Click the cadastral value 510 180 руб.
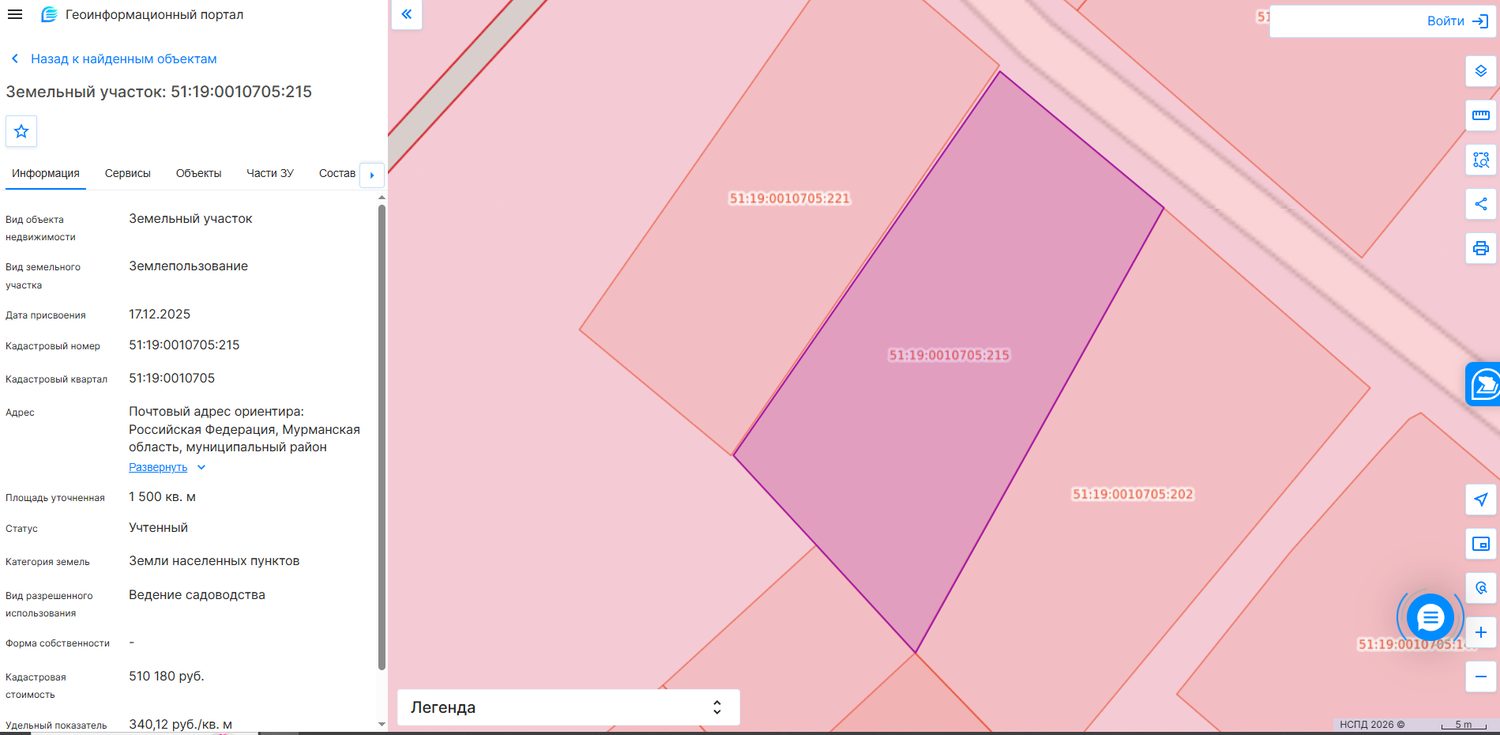1500x735 pixels. tap(166, 676)
